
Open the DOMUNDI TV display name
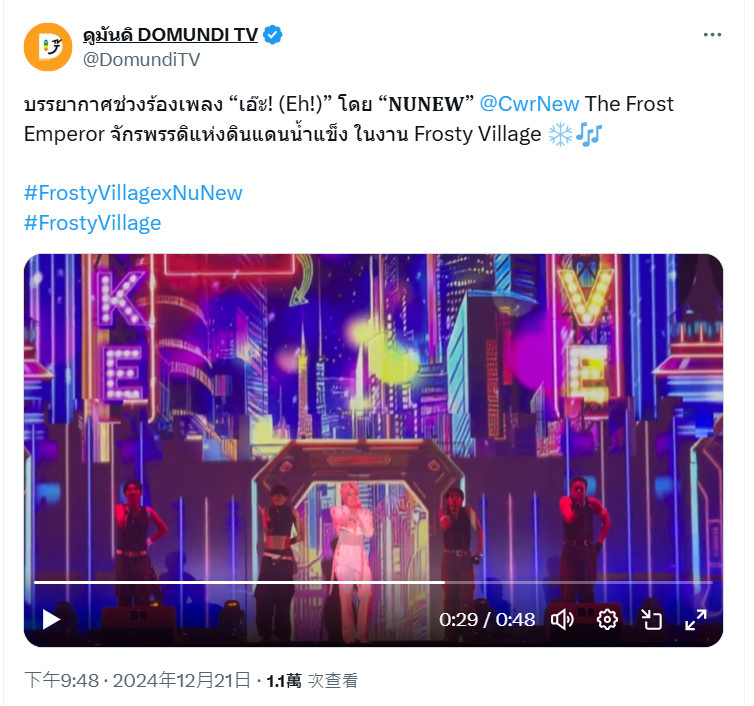tap(170, 35)
